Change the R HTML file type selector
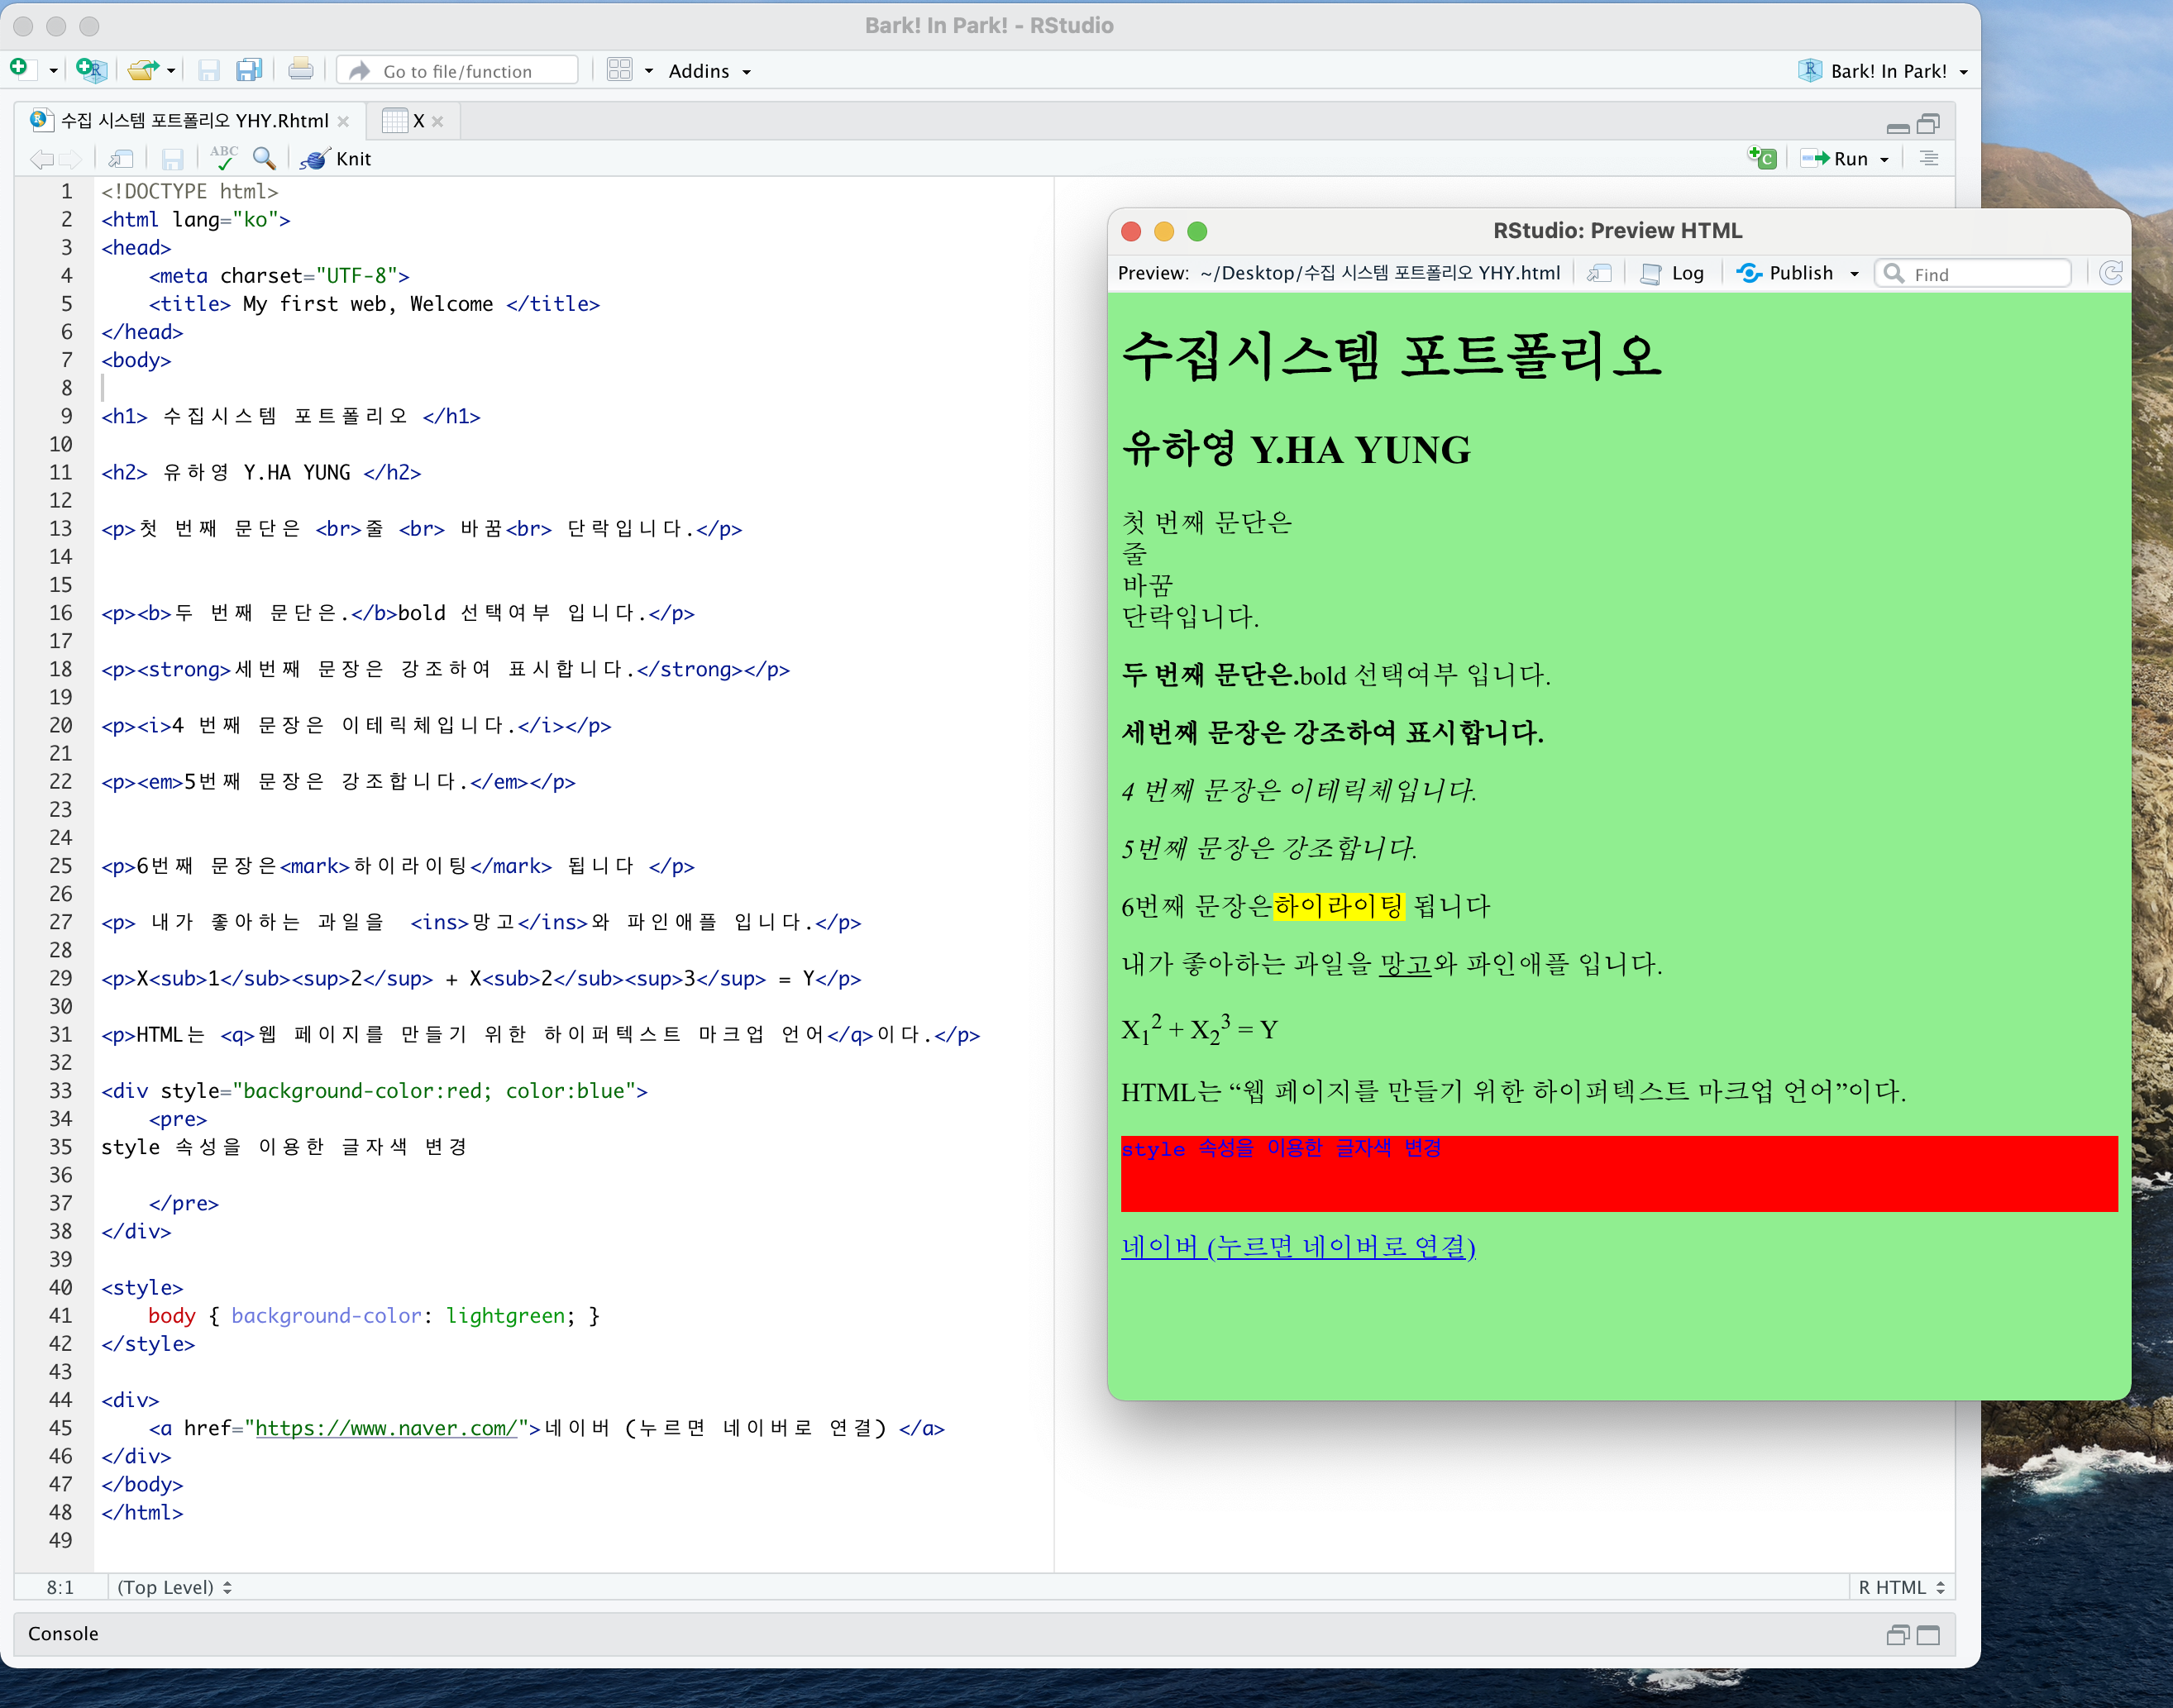The height and width of the screenshot is (1708, 2173). pyautogui.click(x=1901, y=1587)
